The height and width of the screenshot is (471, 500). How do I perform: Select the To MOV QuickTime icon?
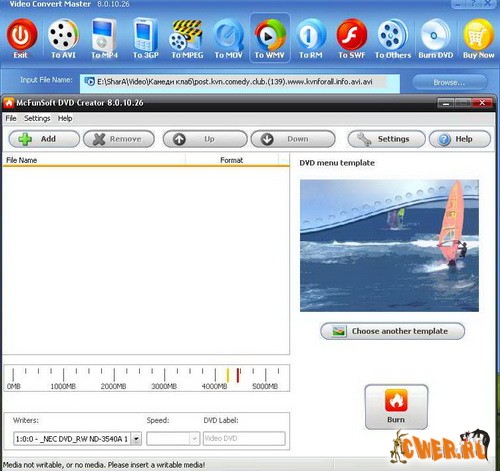click(228, 35)
